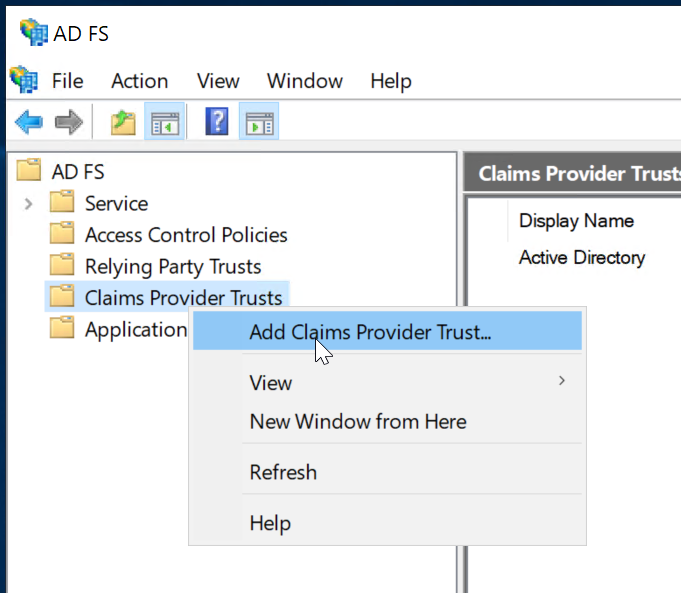Open the Help menu in menu bar
Image resolution: width=681 pixels, height=593 pixels.
391,81
